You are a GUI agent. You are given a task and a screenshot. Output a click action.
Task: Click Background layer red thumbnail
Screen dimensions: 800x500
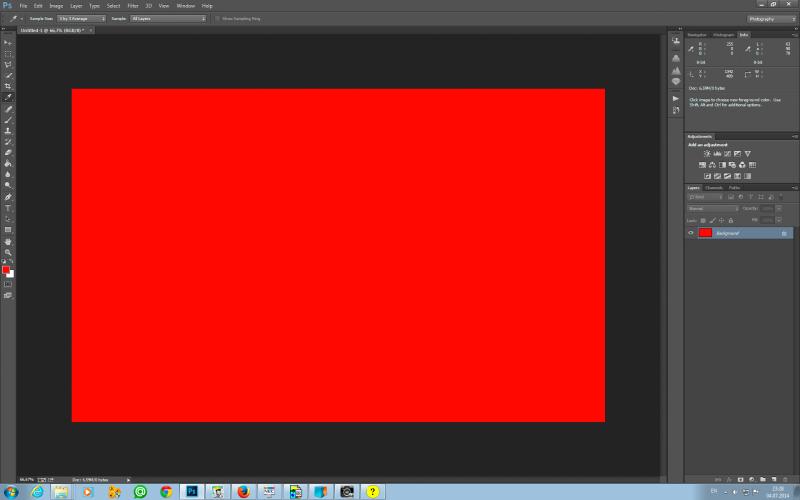click(x=706, y=233)
